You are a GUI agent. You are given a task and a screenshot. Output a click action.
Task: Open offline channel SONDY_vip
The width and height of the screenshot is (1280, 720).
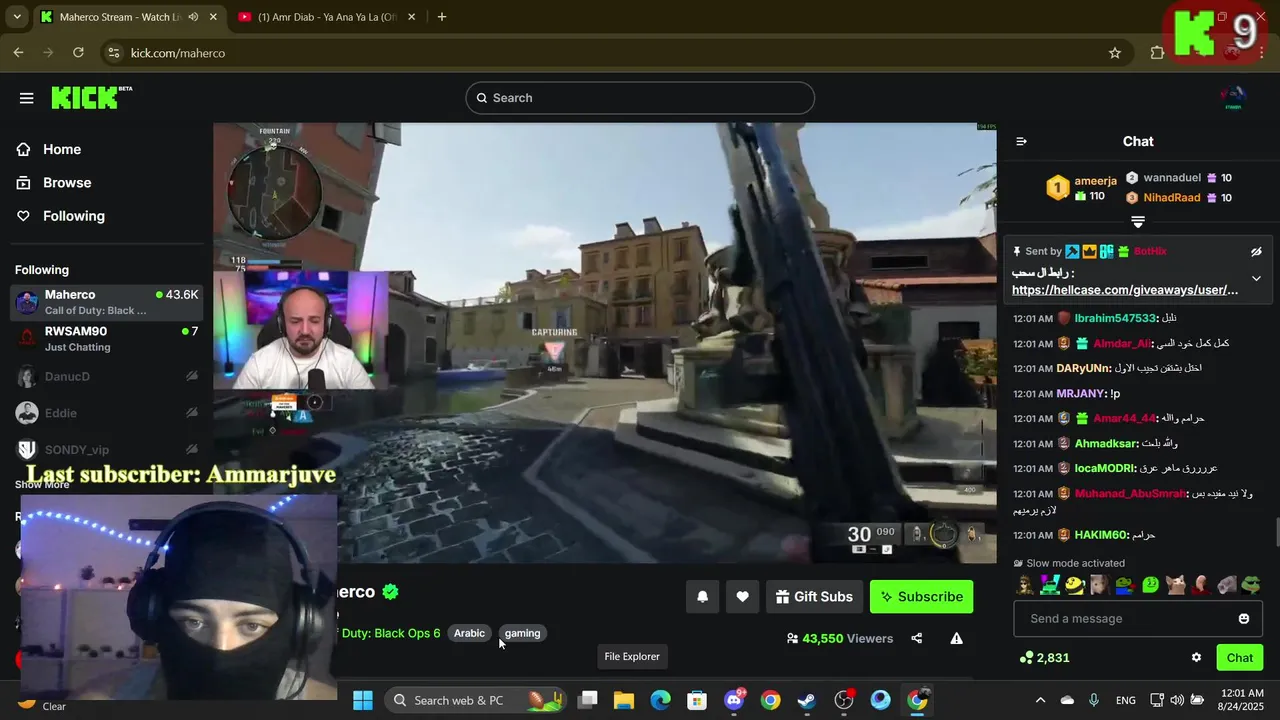[106, 450]
